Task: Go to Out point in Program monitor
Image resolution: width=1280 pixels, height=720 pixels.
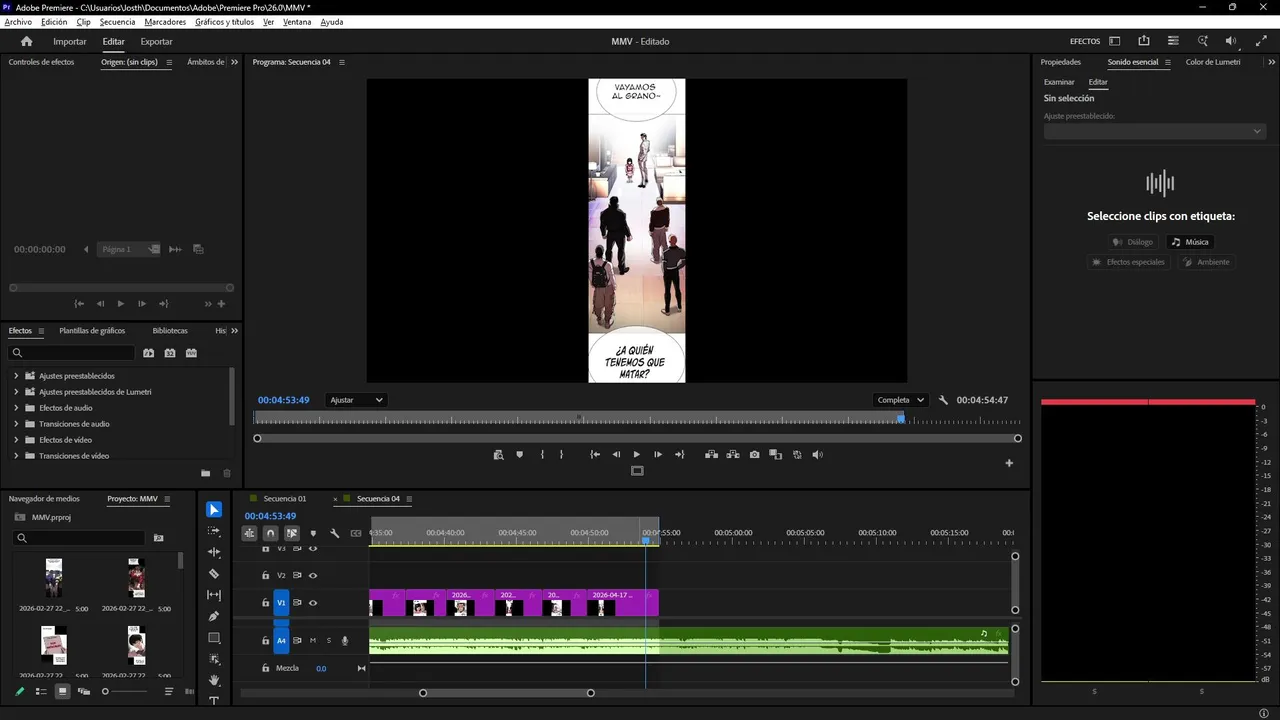Action: pos(680,455)
